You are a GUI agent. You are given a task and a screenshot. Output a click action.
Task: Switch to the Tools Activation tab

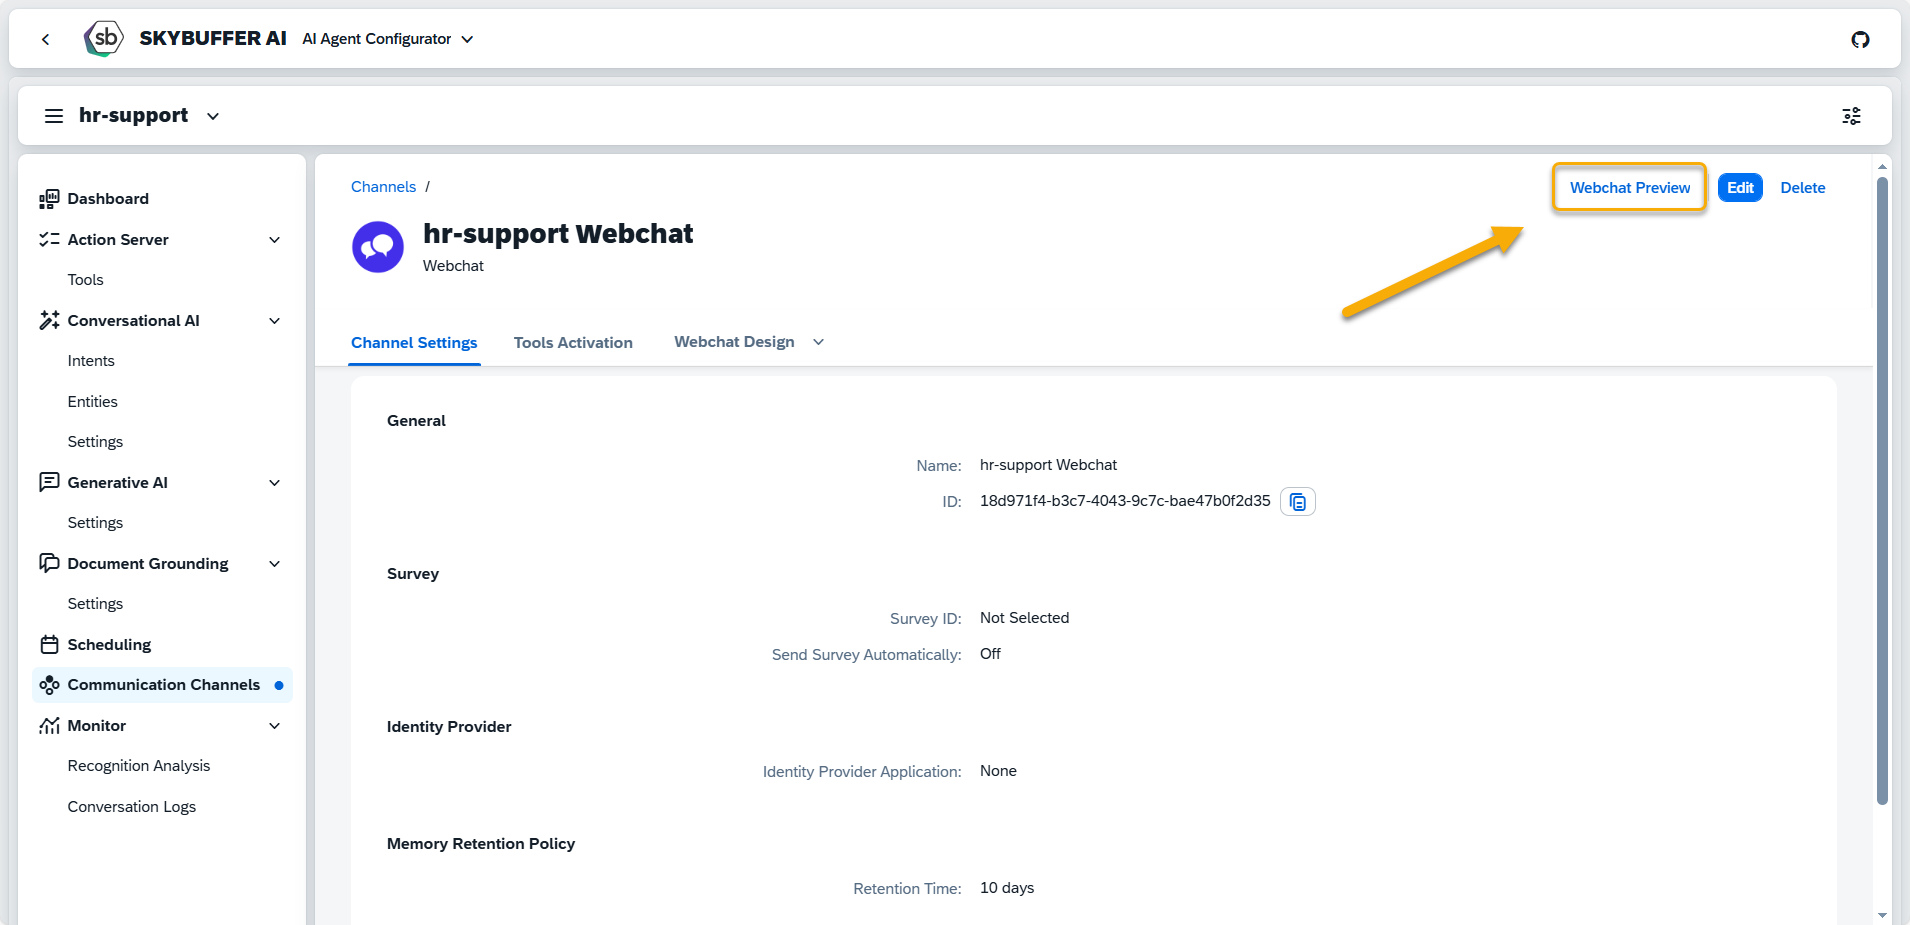(573, 343)
